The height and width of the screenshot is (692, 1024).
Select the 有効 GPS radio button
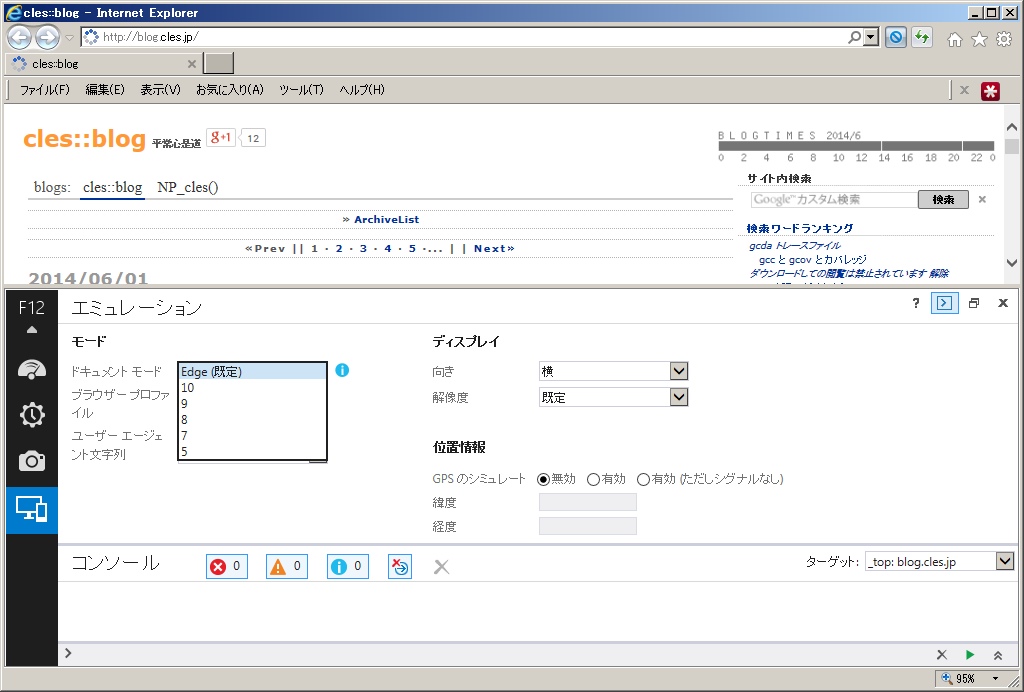coord(593,479)
